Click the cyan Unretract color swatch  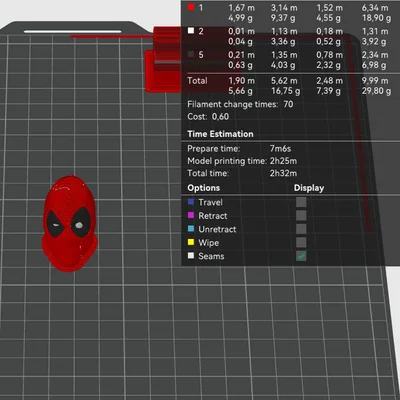click(x=191, y=229)
